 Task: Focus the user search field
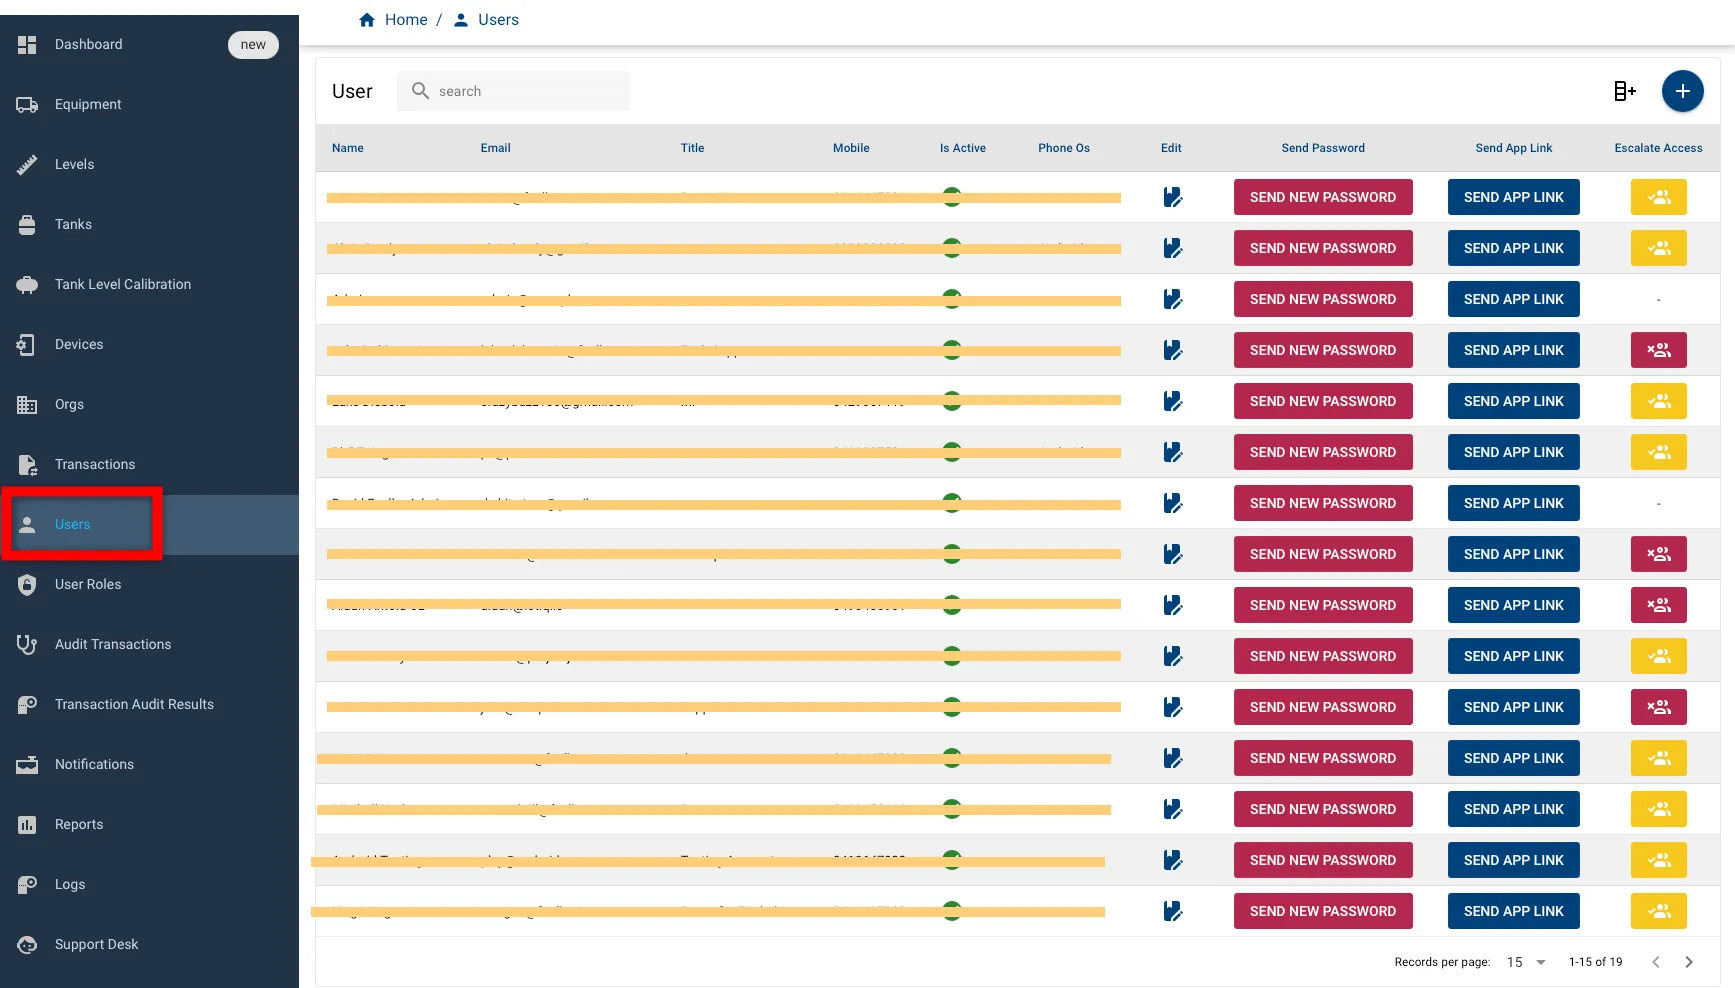click(x=513, y=91)
